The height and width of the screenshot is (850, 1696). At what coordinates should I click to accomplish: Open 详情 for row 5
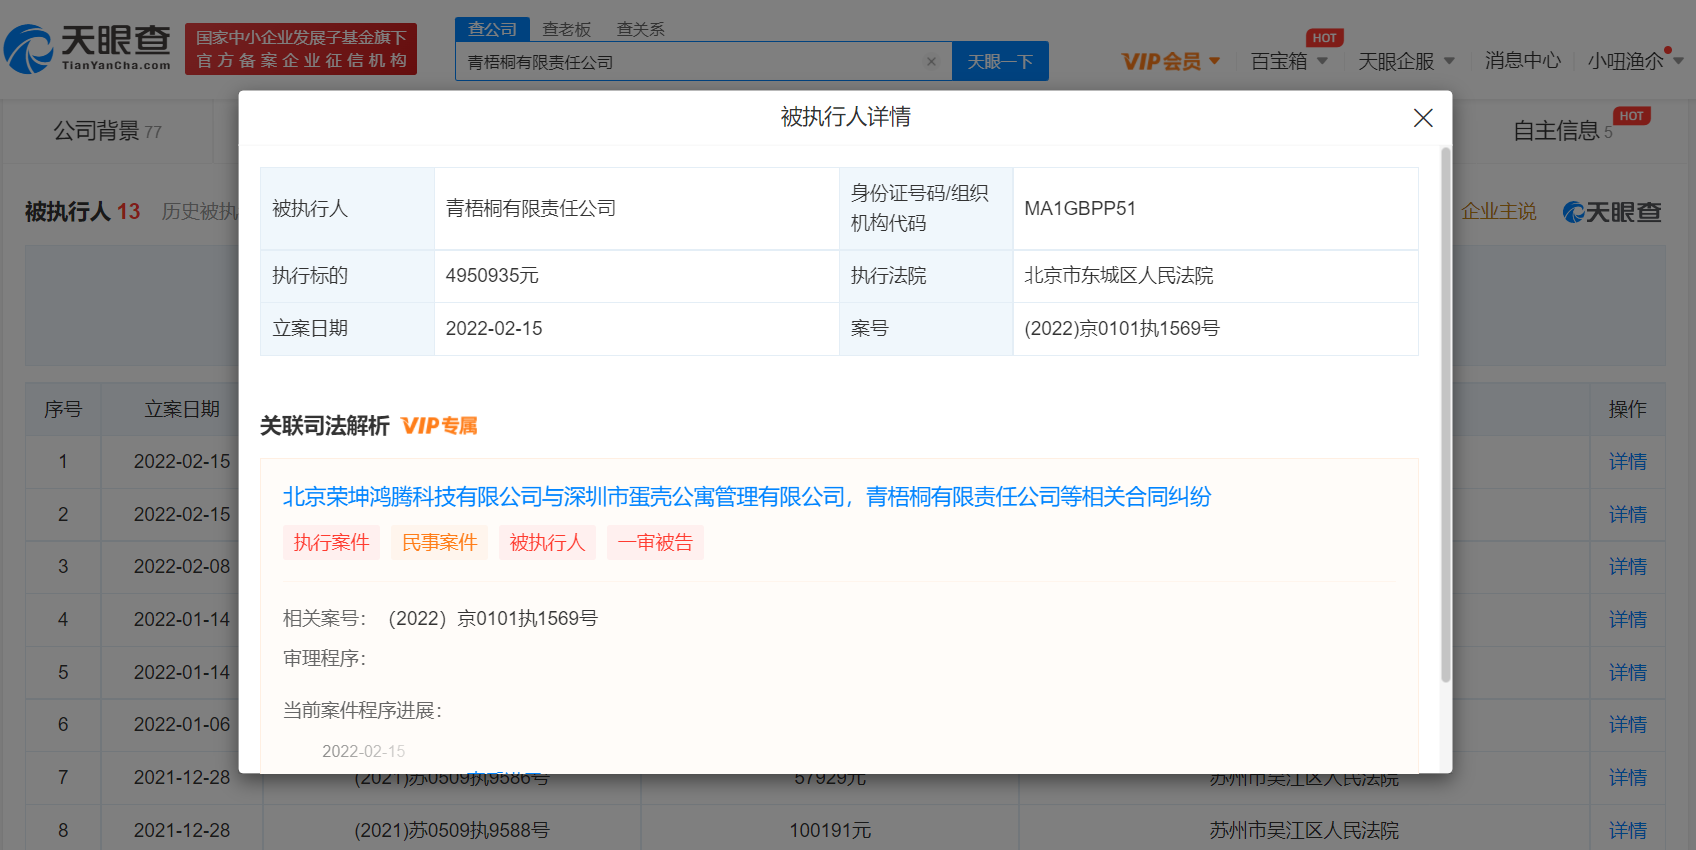[x=1627, y=673]
